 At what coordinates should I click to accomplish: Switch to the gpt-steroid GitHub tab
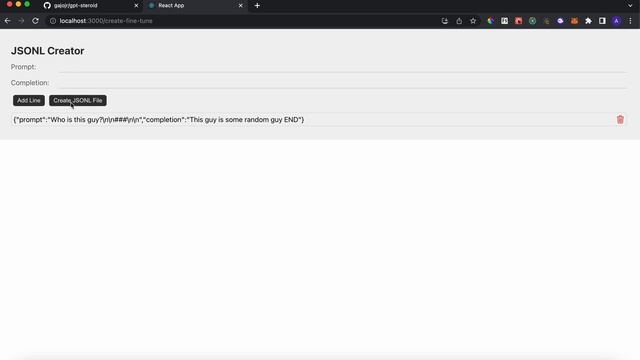click(90, 6)
